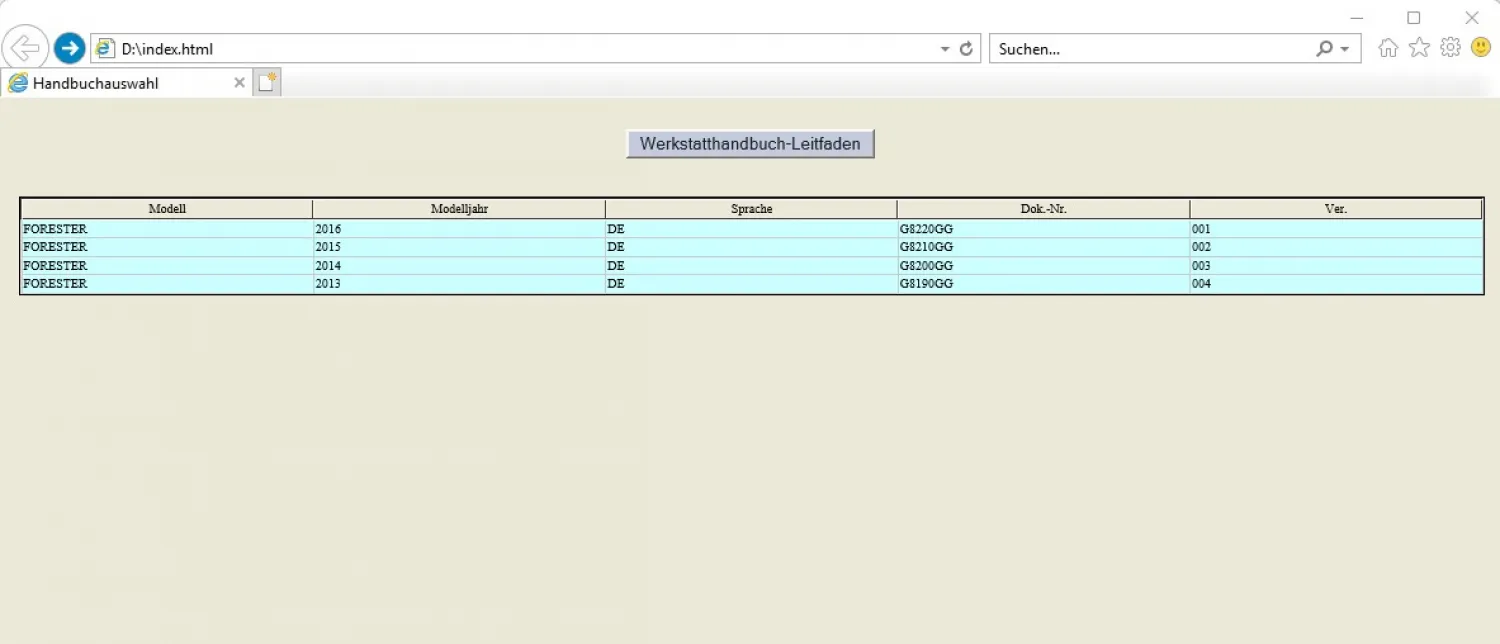
Task: Click the browser Back arrow button
Action: (x=25, y=48)
